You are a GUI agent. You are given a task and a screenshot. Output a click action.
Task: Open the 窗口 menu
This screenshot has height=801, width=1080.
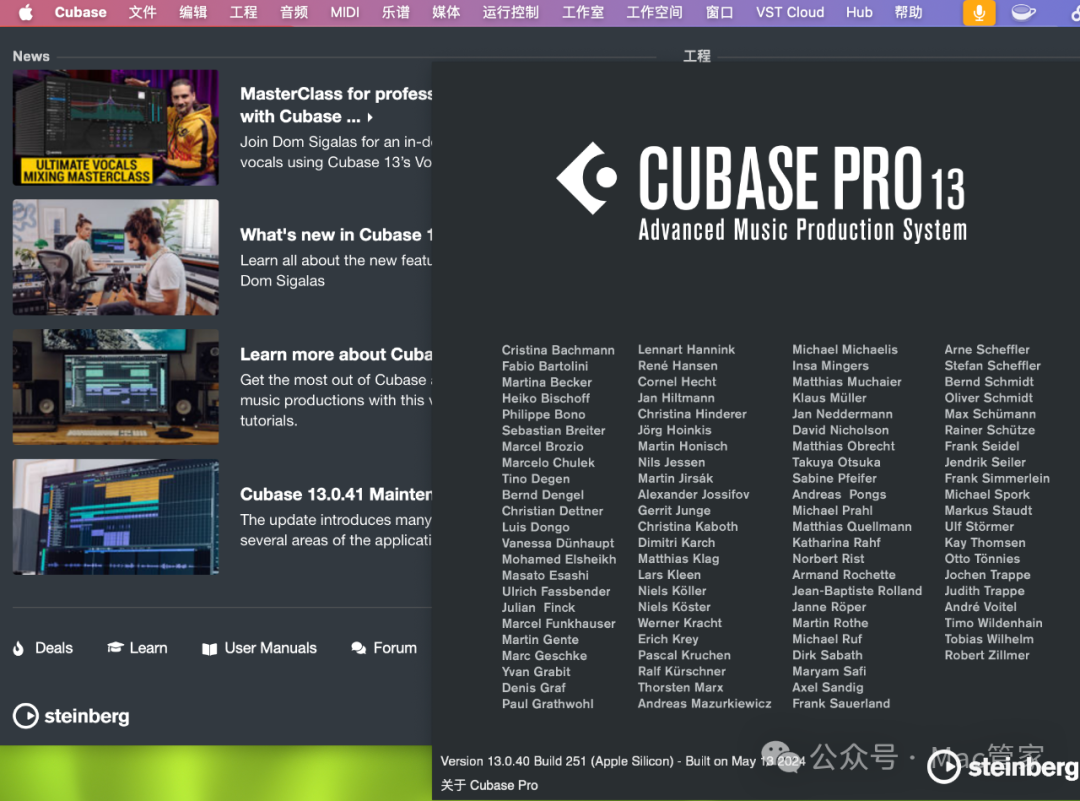[x=719, y=12]
